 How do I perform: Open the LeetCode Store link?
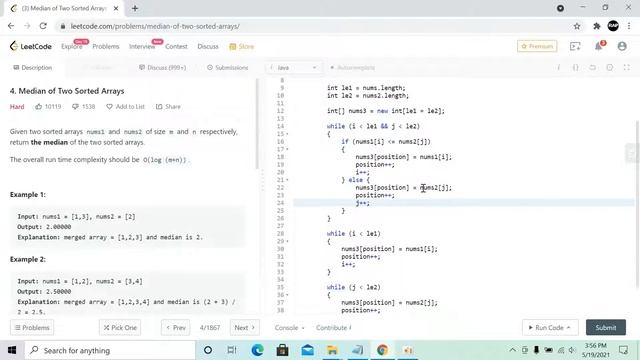tap(242, 47)
